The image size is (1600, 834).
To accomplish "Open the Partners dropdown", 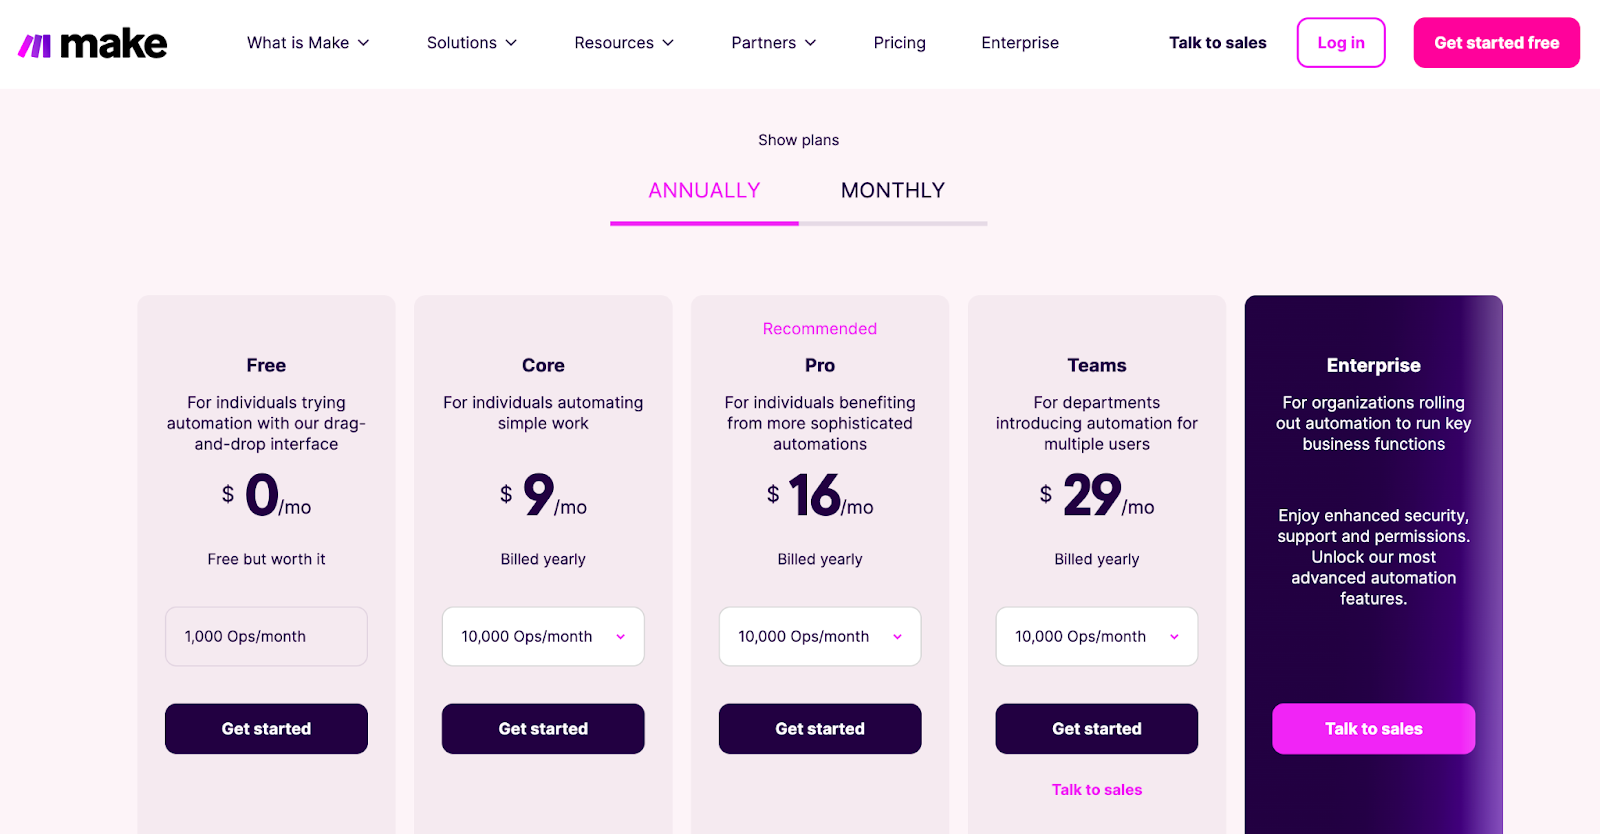I will tap(772, 43).
